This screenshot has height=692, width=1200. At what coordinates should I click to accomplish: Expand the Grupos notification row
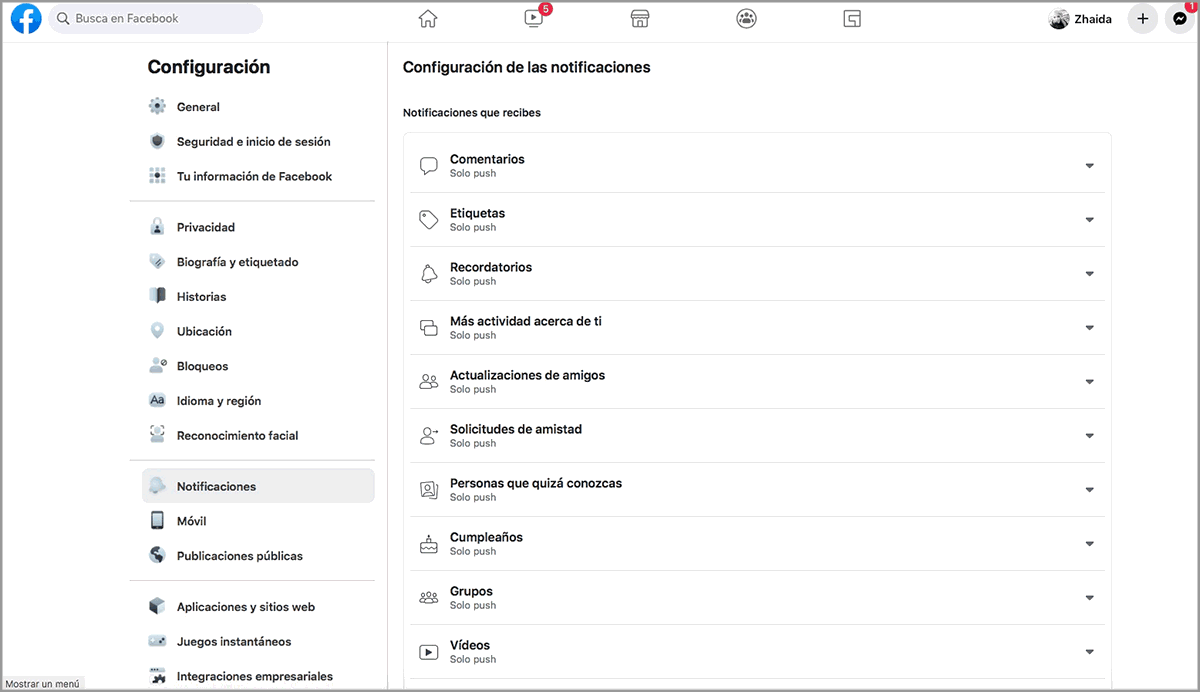(x=1089, y=598)
